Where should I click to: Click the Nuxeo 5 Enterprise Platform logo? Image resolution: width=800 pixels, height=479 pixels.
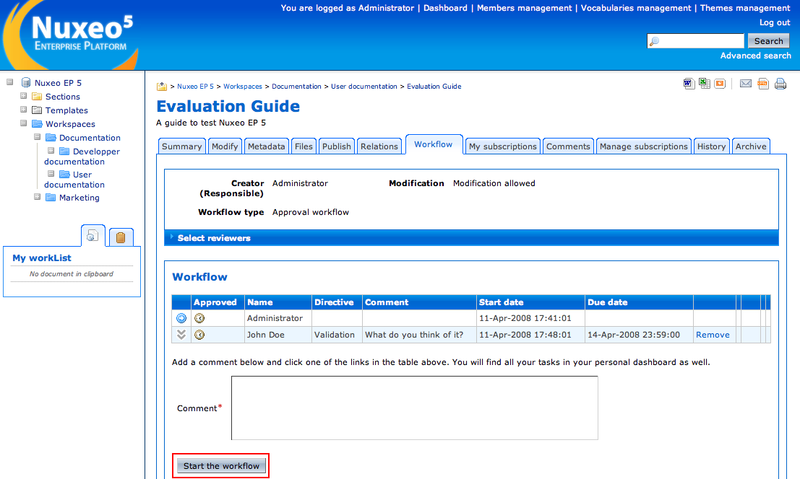[x=70, y=35]
